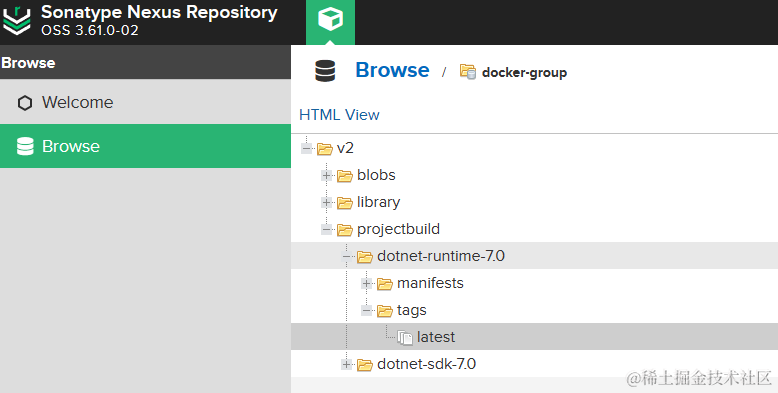Expand the blobs folder node

point(326,175)
